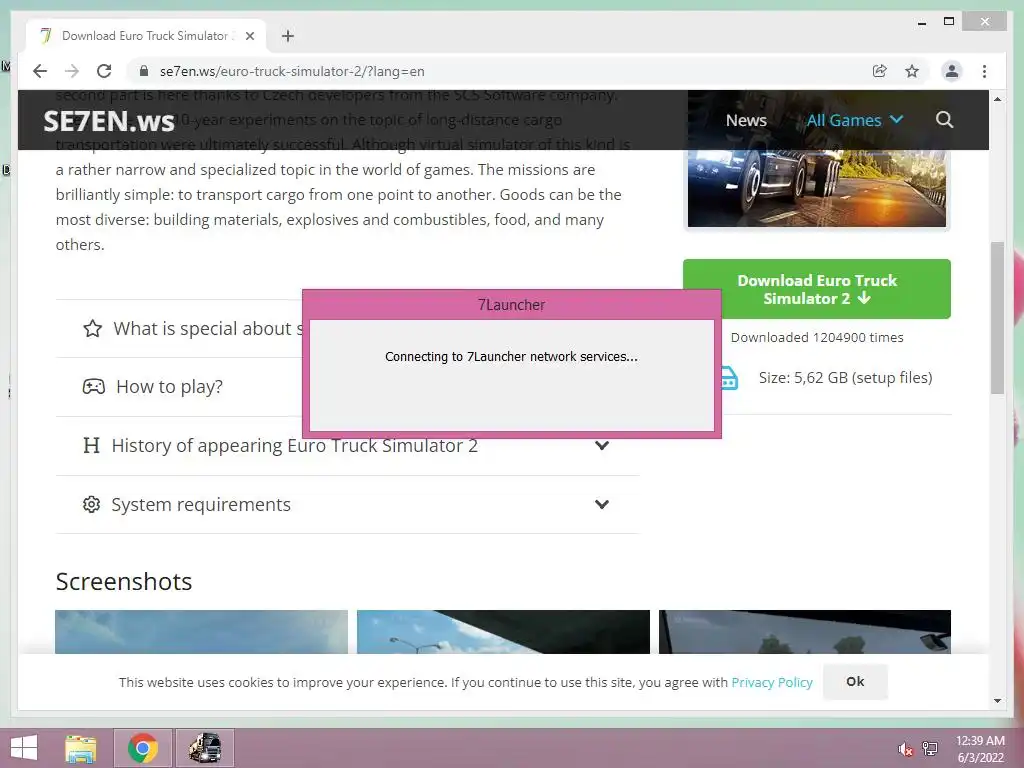Click the scrollbar up arrow
Viewport: 1024px width, 768px height.
(x=997, y=99)
